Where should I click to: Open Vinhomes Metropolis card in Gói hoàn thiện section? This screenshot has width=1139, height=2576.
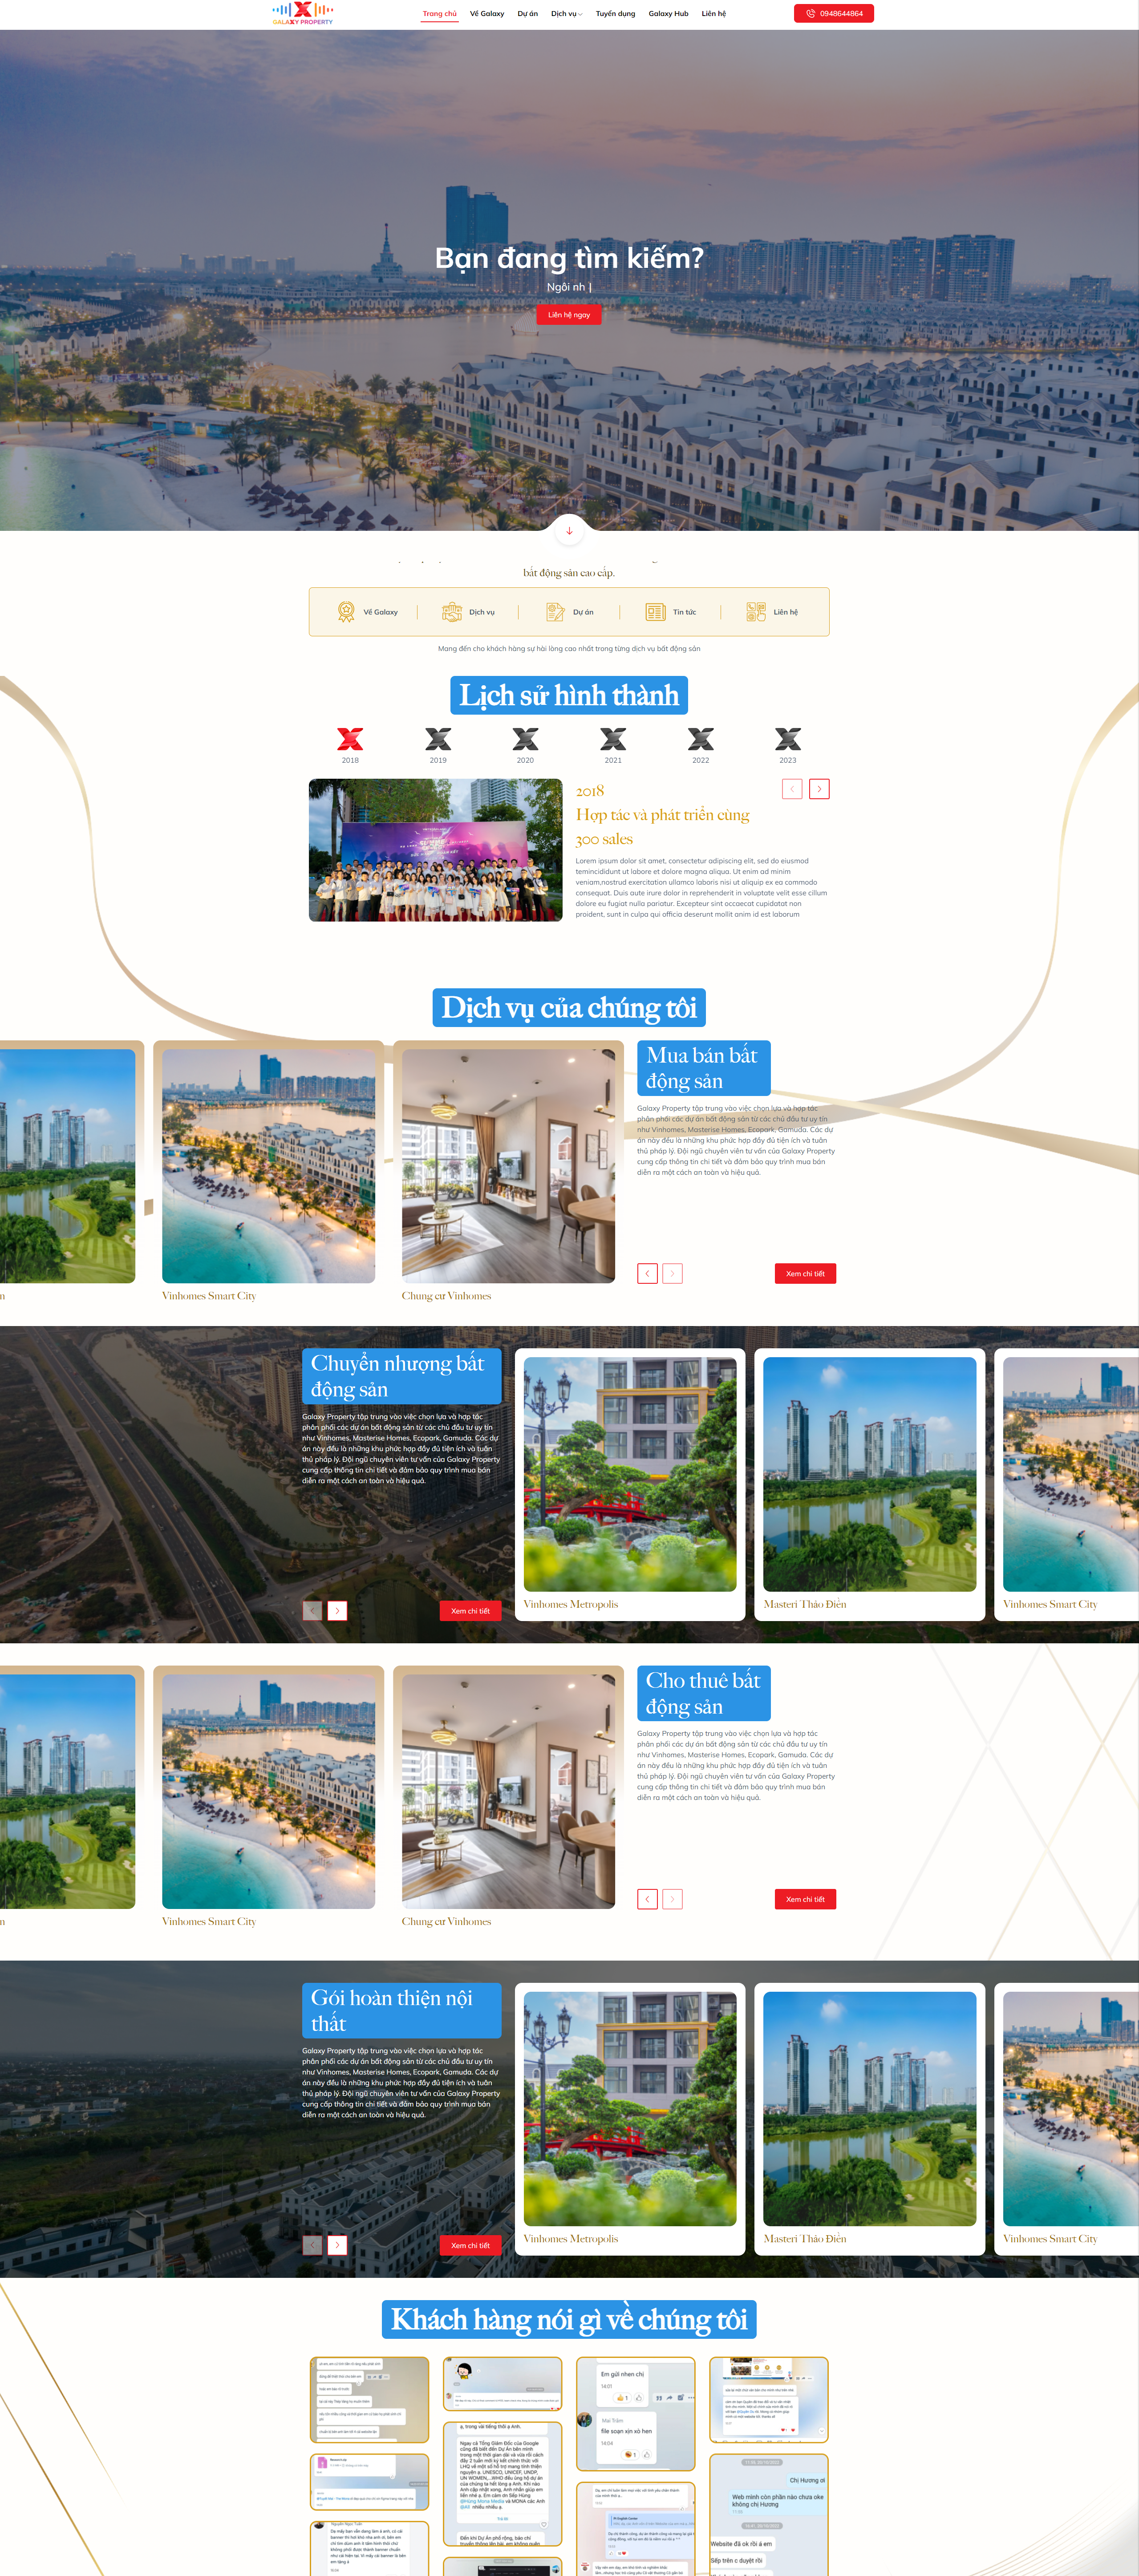point(630,2118)
